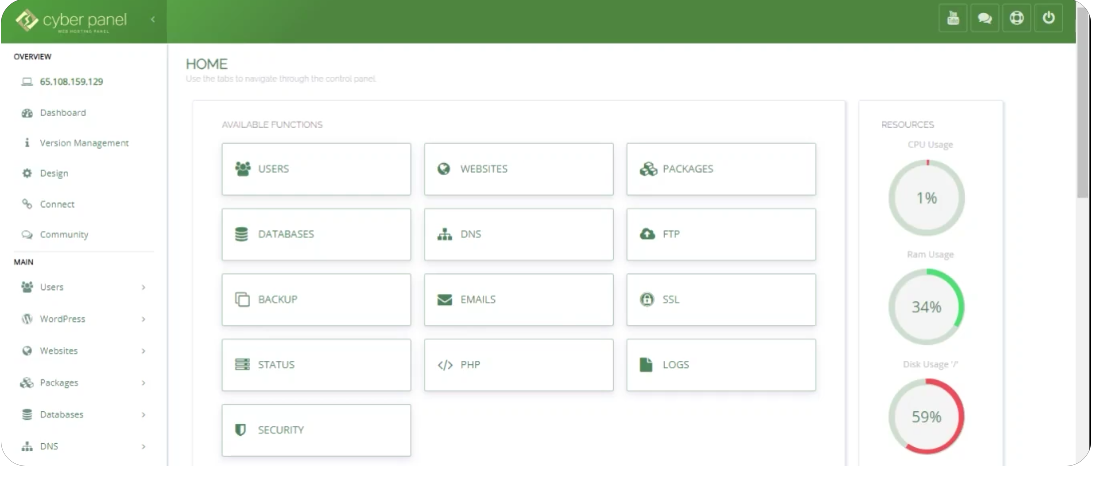The width and height of the screenshot is (1097, 486).
Task: Click the RESOURCES panel heading
Action: tap(907, 124)
